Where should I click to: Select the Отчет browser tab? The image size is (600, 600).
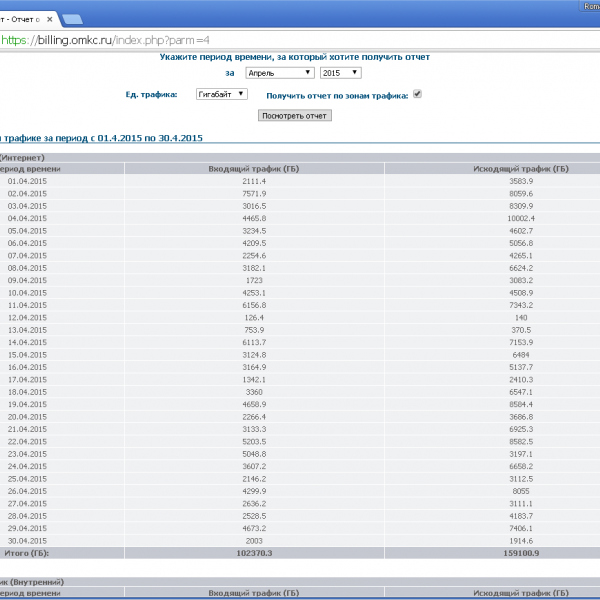click(x=24, y=19)
